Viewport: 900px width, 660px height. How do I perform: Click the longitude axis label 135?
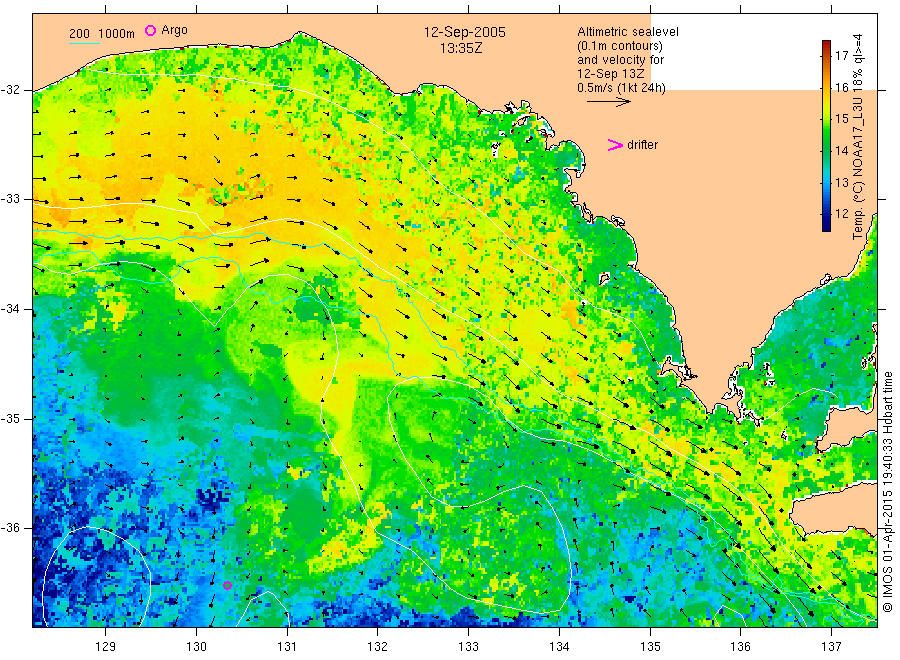click(650, 647)
